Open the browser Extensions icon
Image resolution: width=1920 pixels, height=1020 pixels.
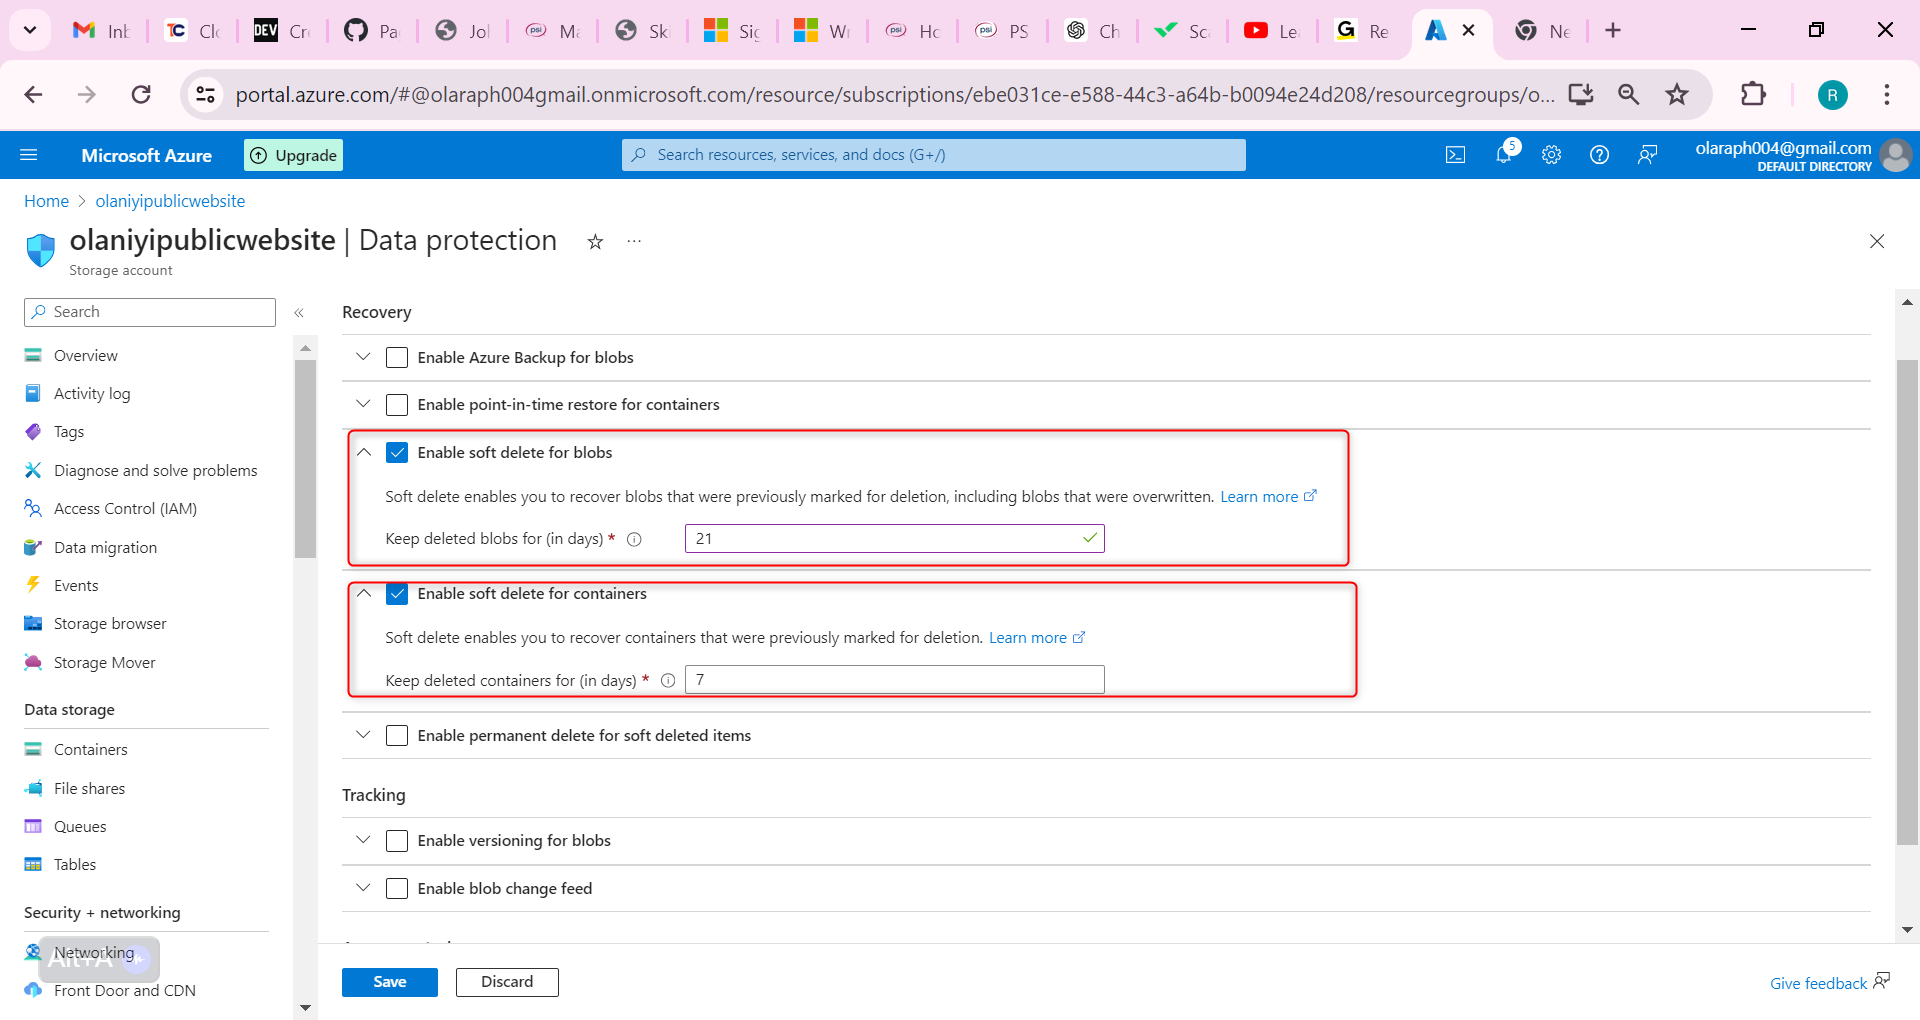pos(1753,94)
